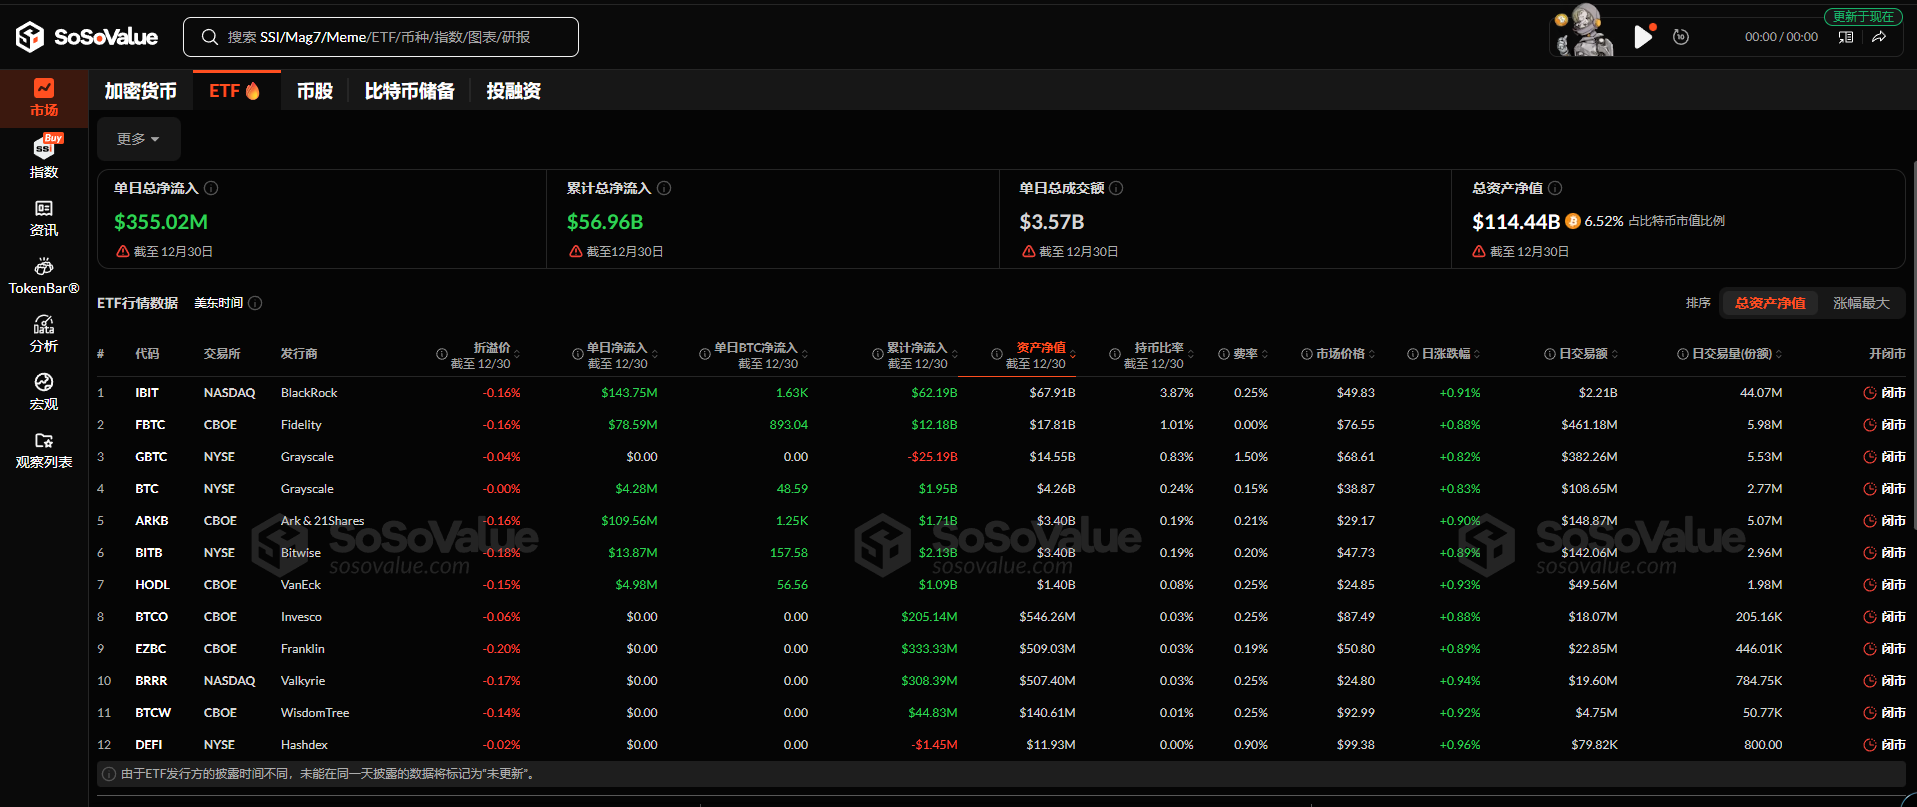Click the astronaut mascot avatar
Image resolution: width=1917 pixels, height=807 pixels.
point(1584,30)
